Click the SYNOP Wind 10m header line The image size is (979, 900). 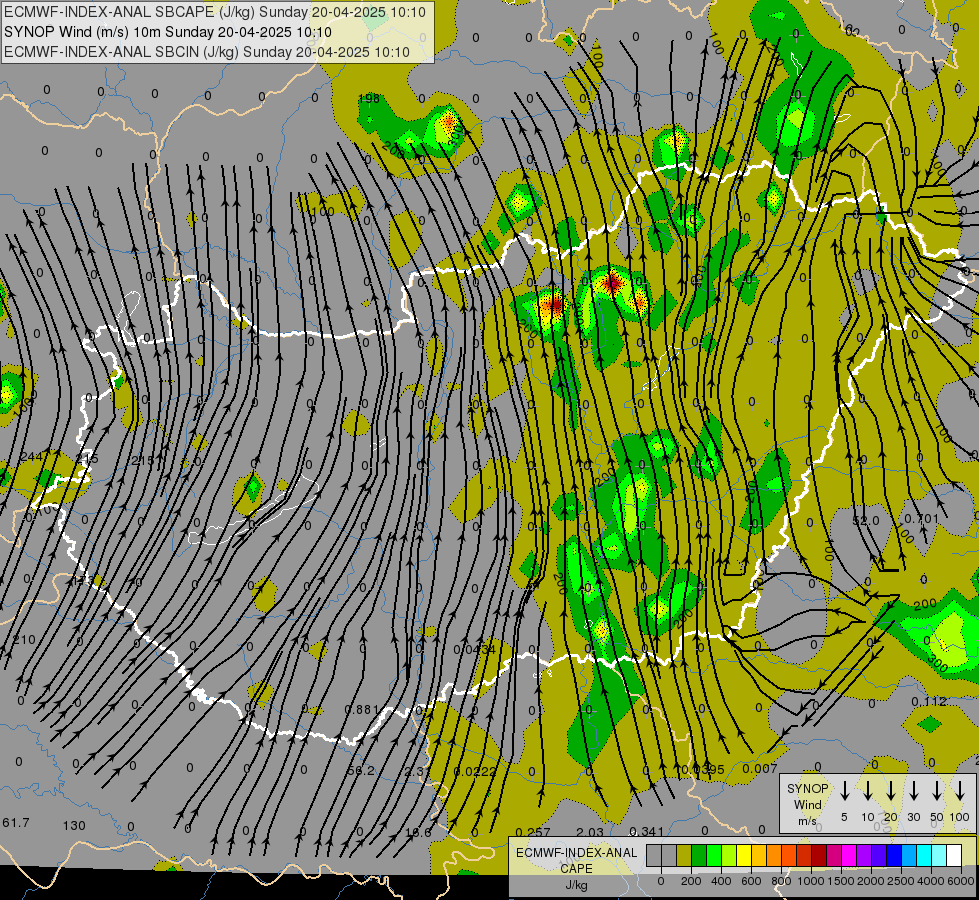[168, 32]
